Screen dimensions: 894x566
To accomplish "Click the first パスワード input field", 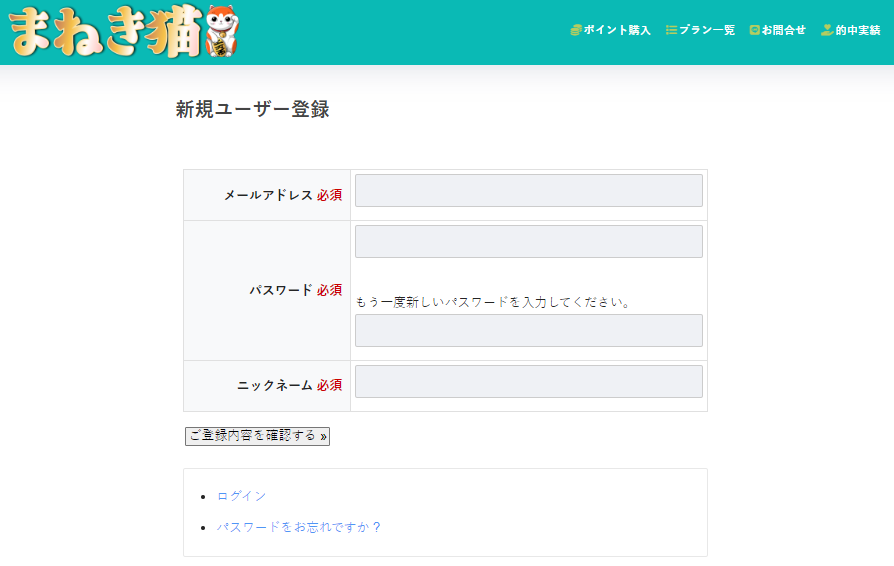I will 528,242.
